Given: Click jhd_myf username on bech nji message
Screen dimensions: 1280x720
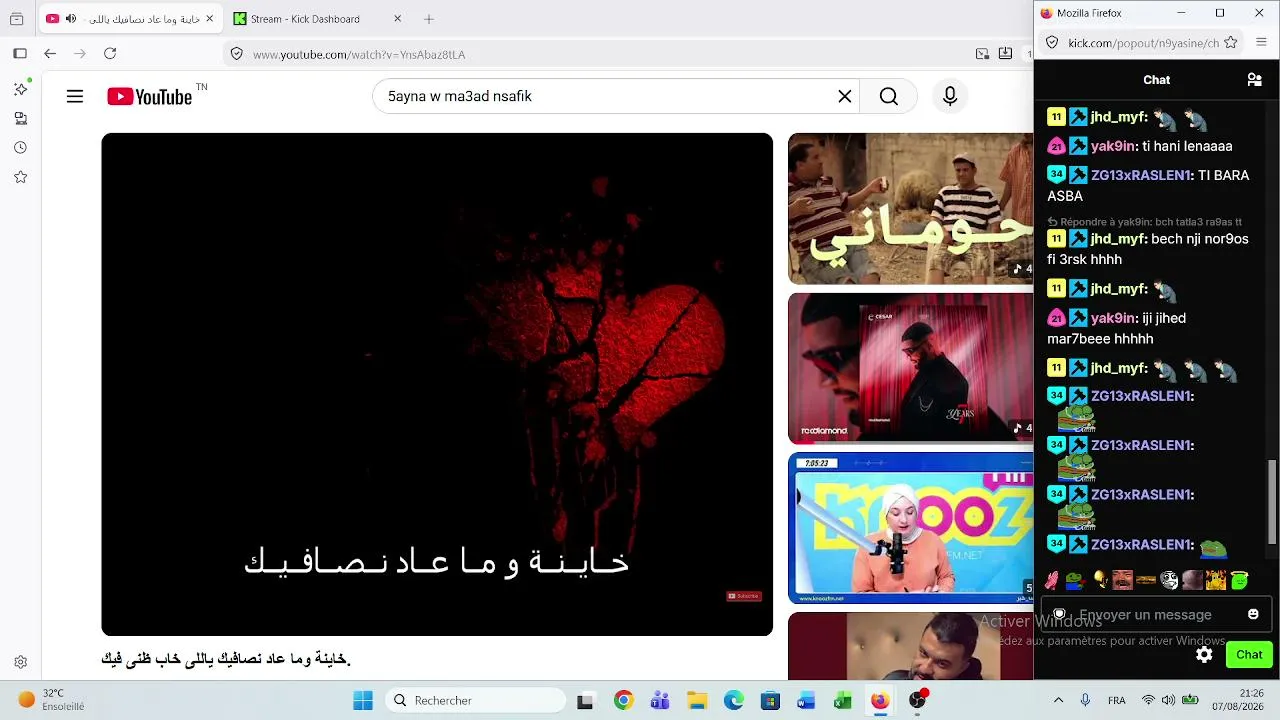Looking at the screenshot, I should pos(1119,239).
